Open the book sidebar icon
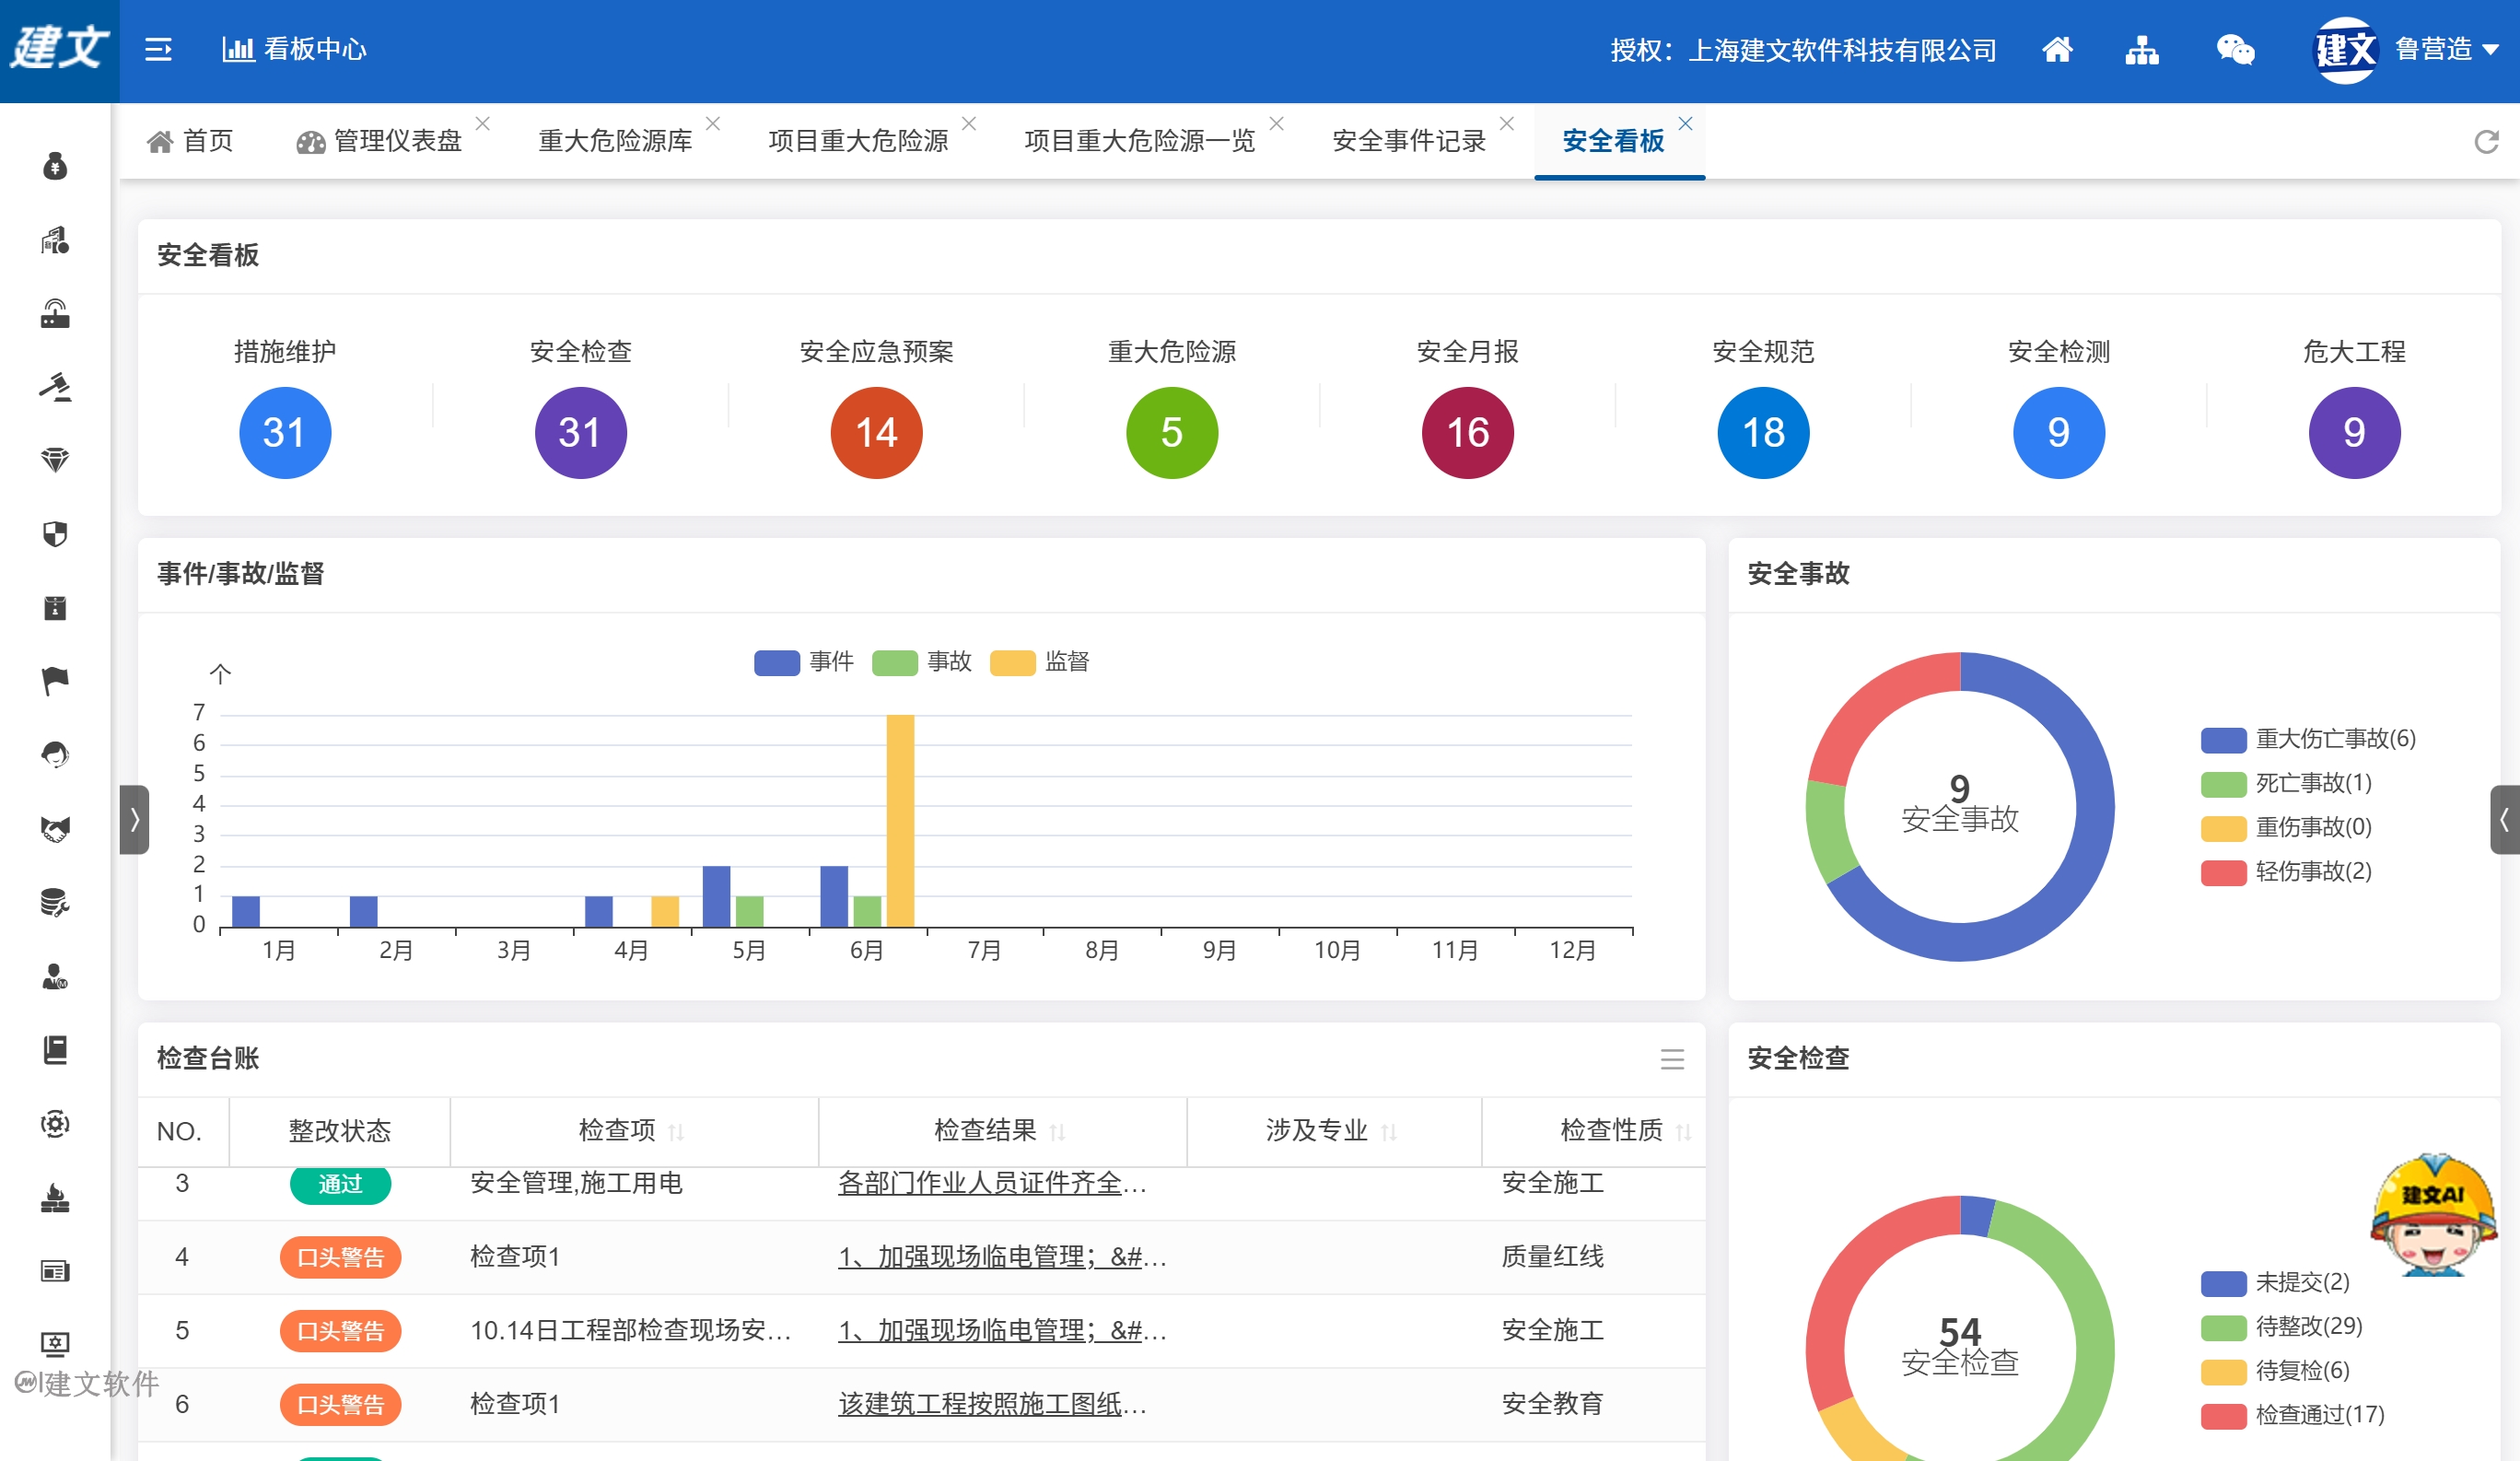The height and width of the screenshot is (1461, 2520). tap(55, 1050)
